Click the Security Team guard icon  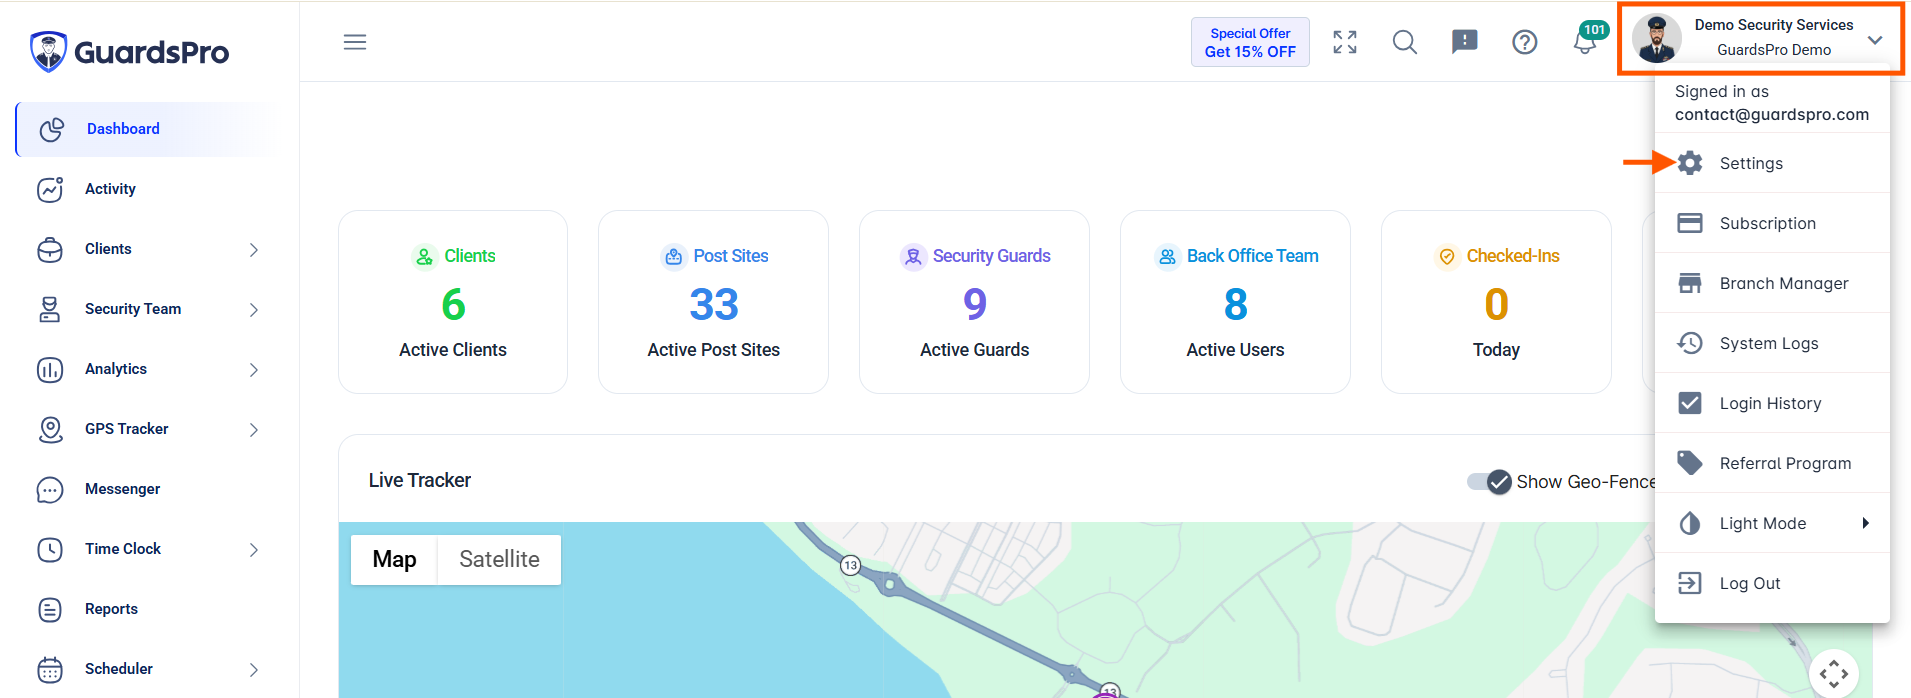50,309
